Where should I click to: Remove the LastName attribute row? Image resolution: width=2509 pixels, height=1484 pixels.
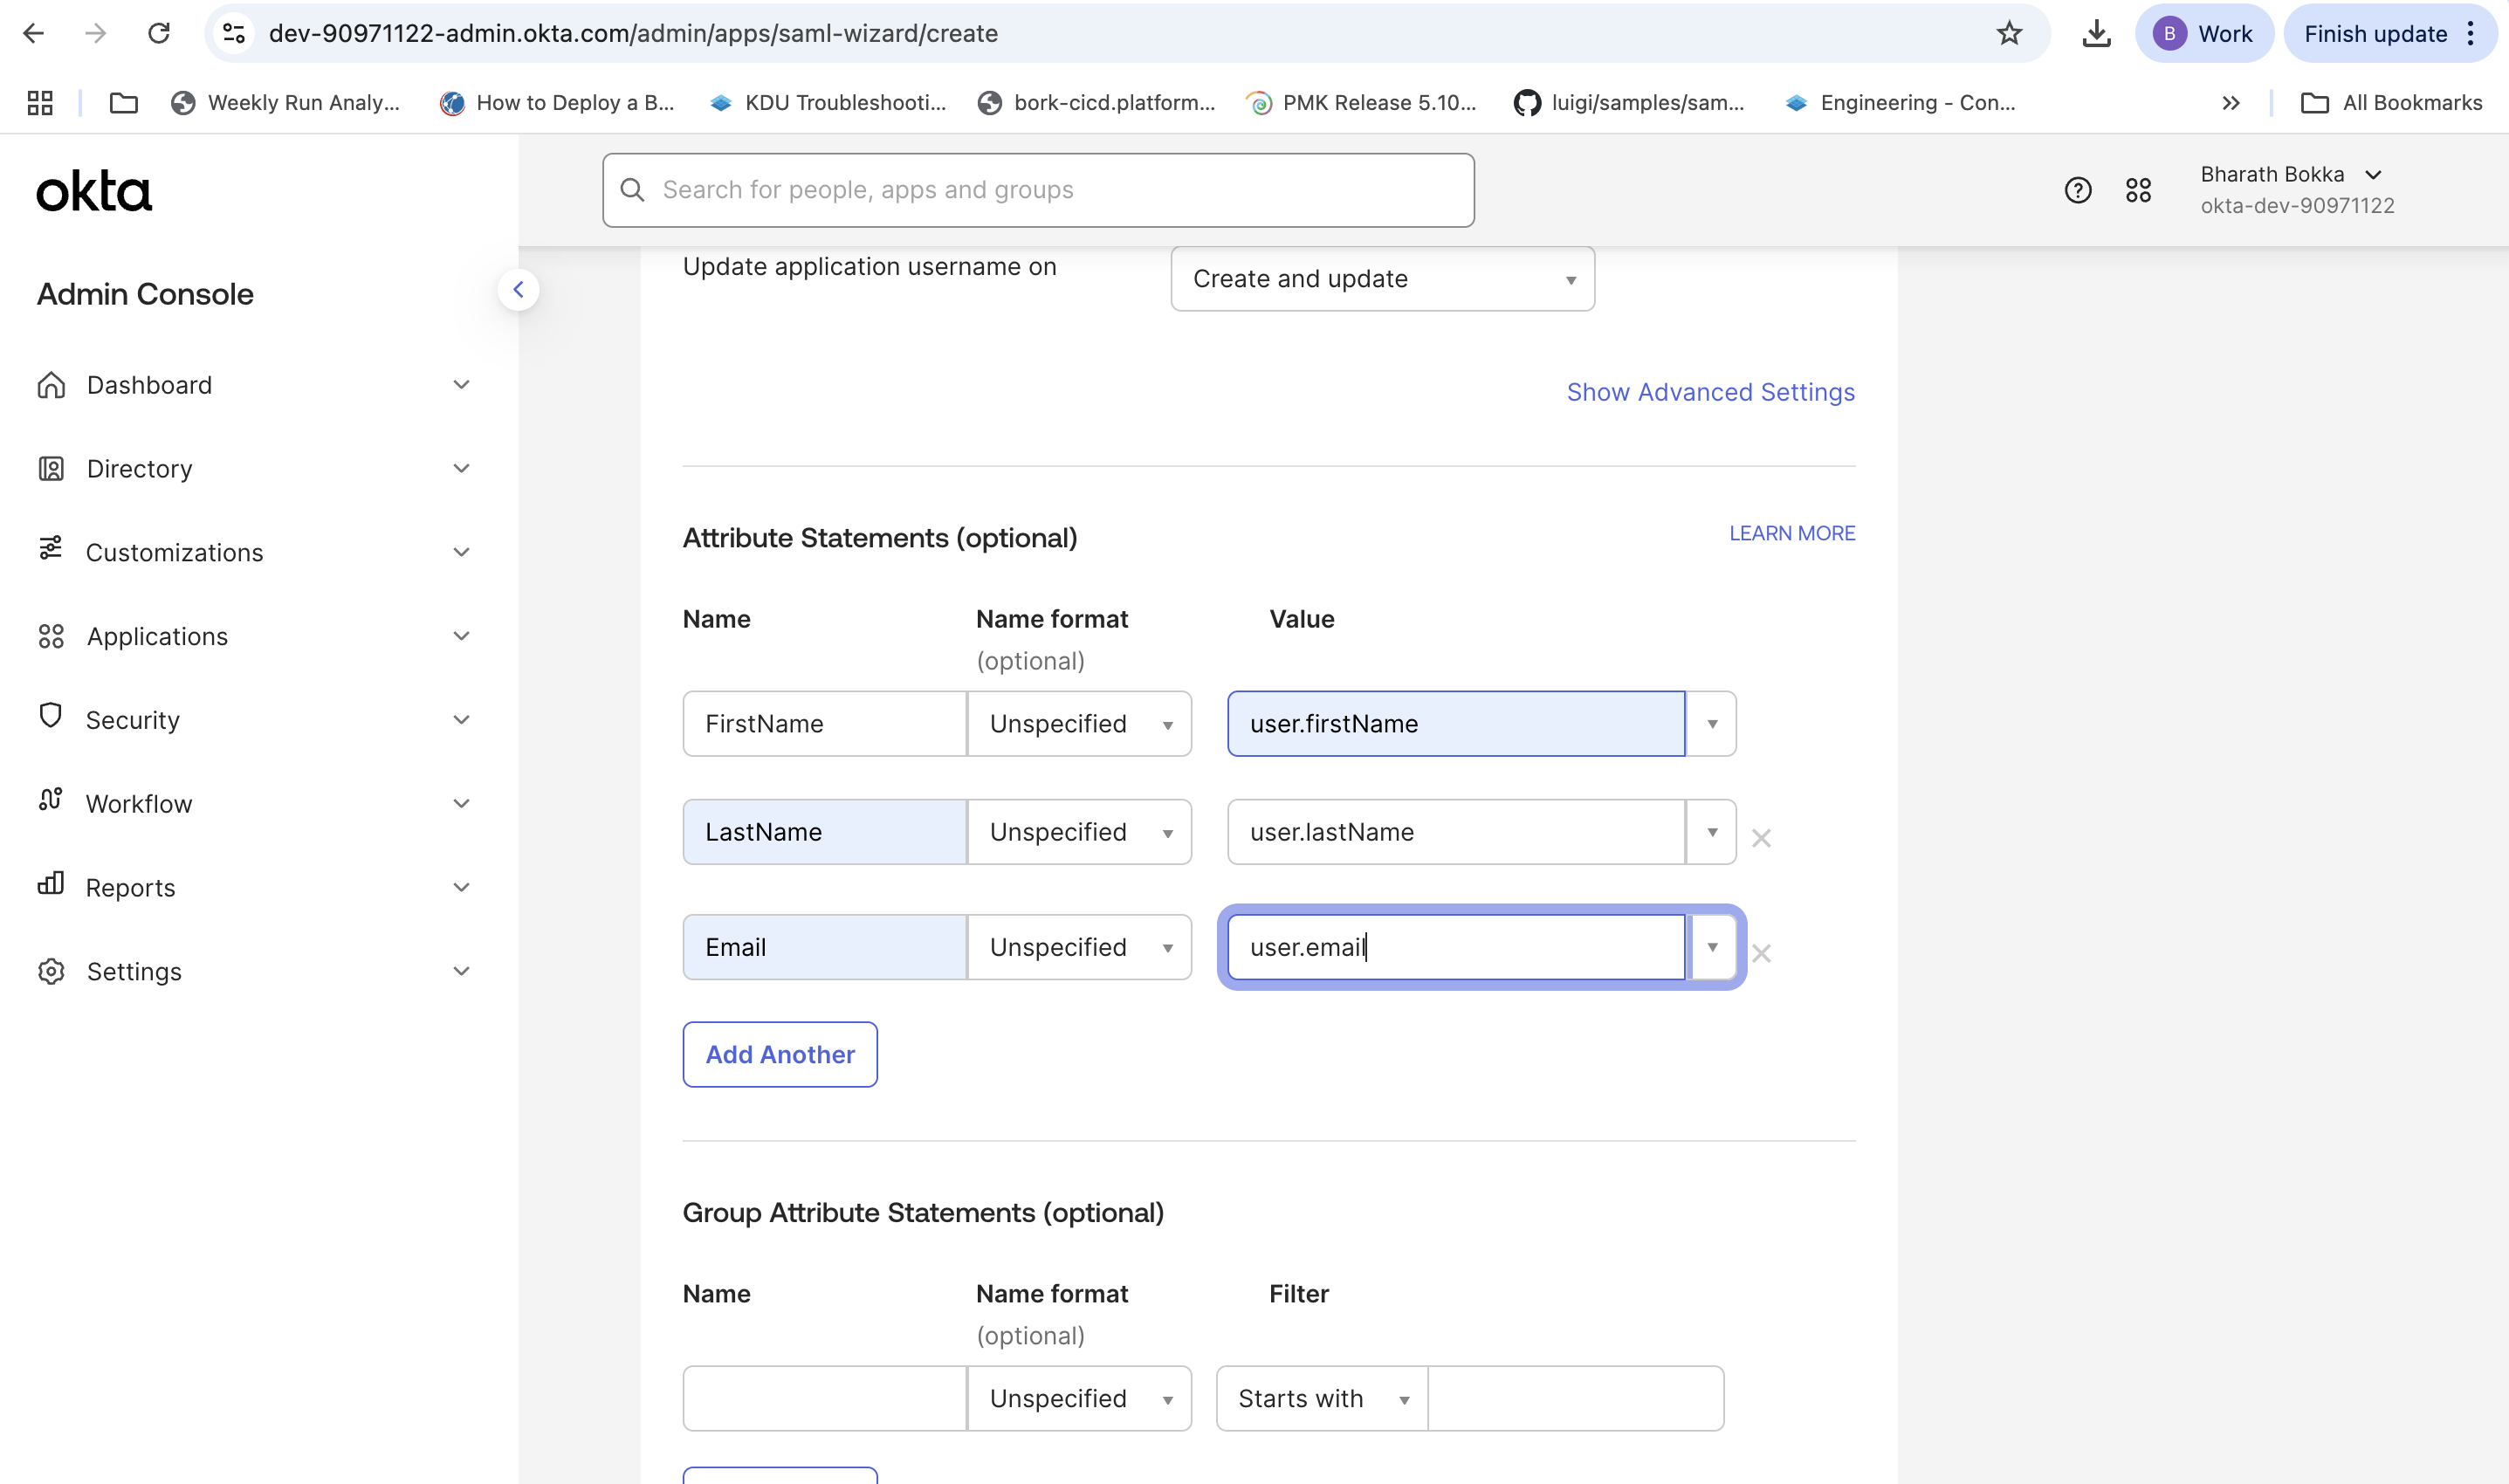(1761, 838)
